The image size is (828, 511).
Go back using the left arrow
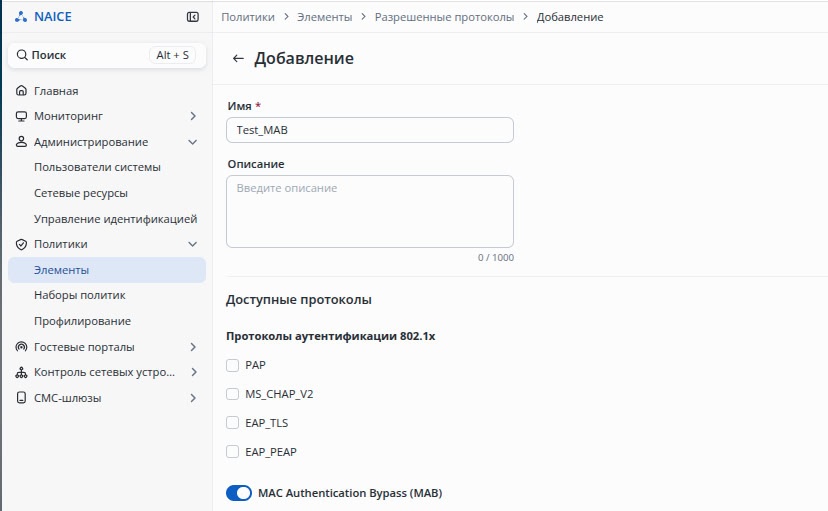pos(238,59)
